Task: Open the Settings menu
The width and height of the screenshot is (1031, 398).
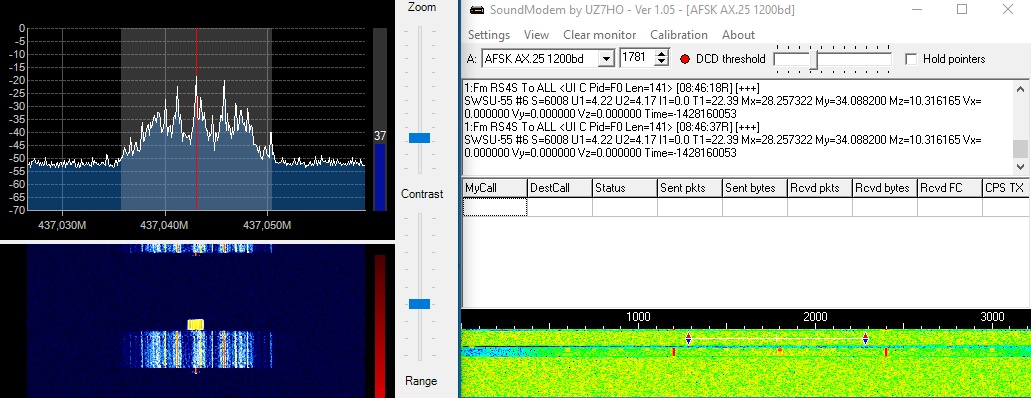Action: pos(489,35)
